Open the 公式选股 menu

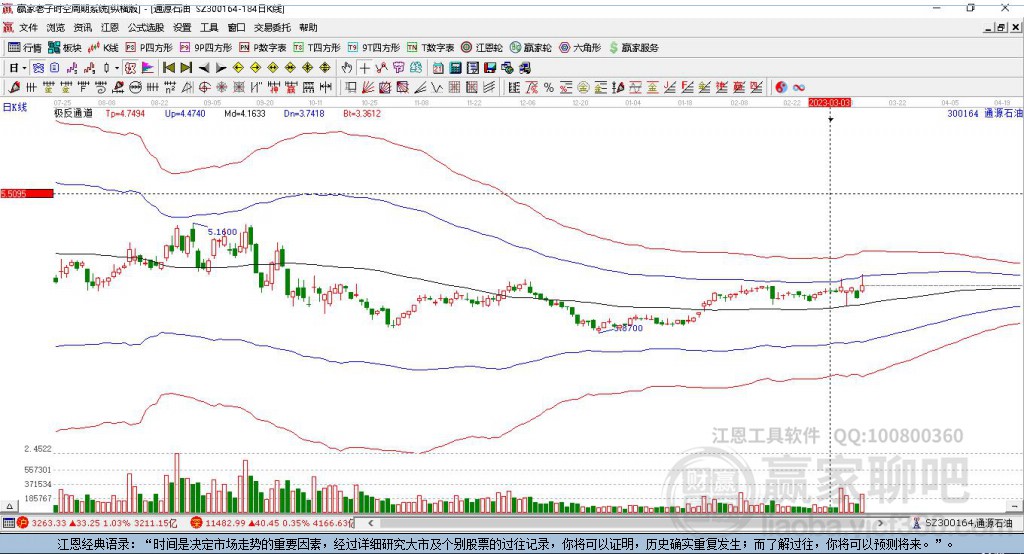(146, 27)
